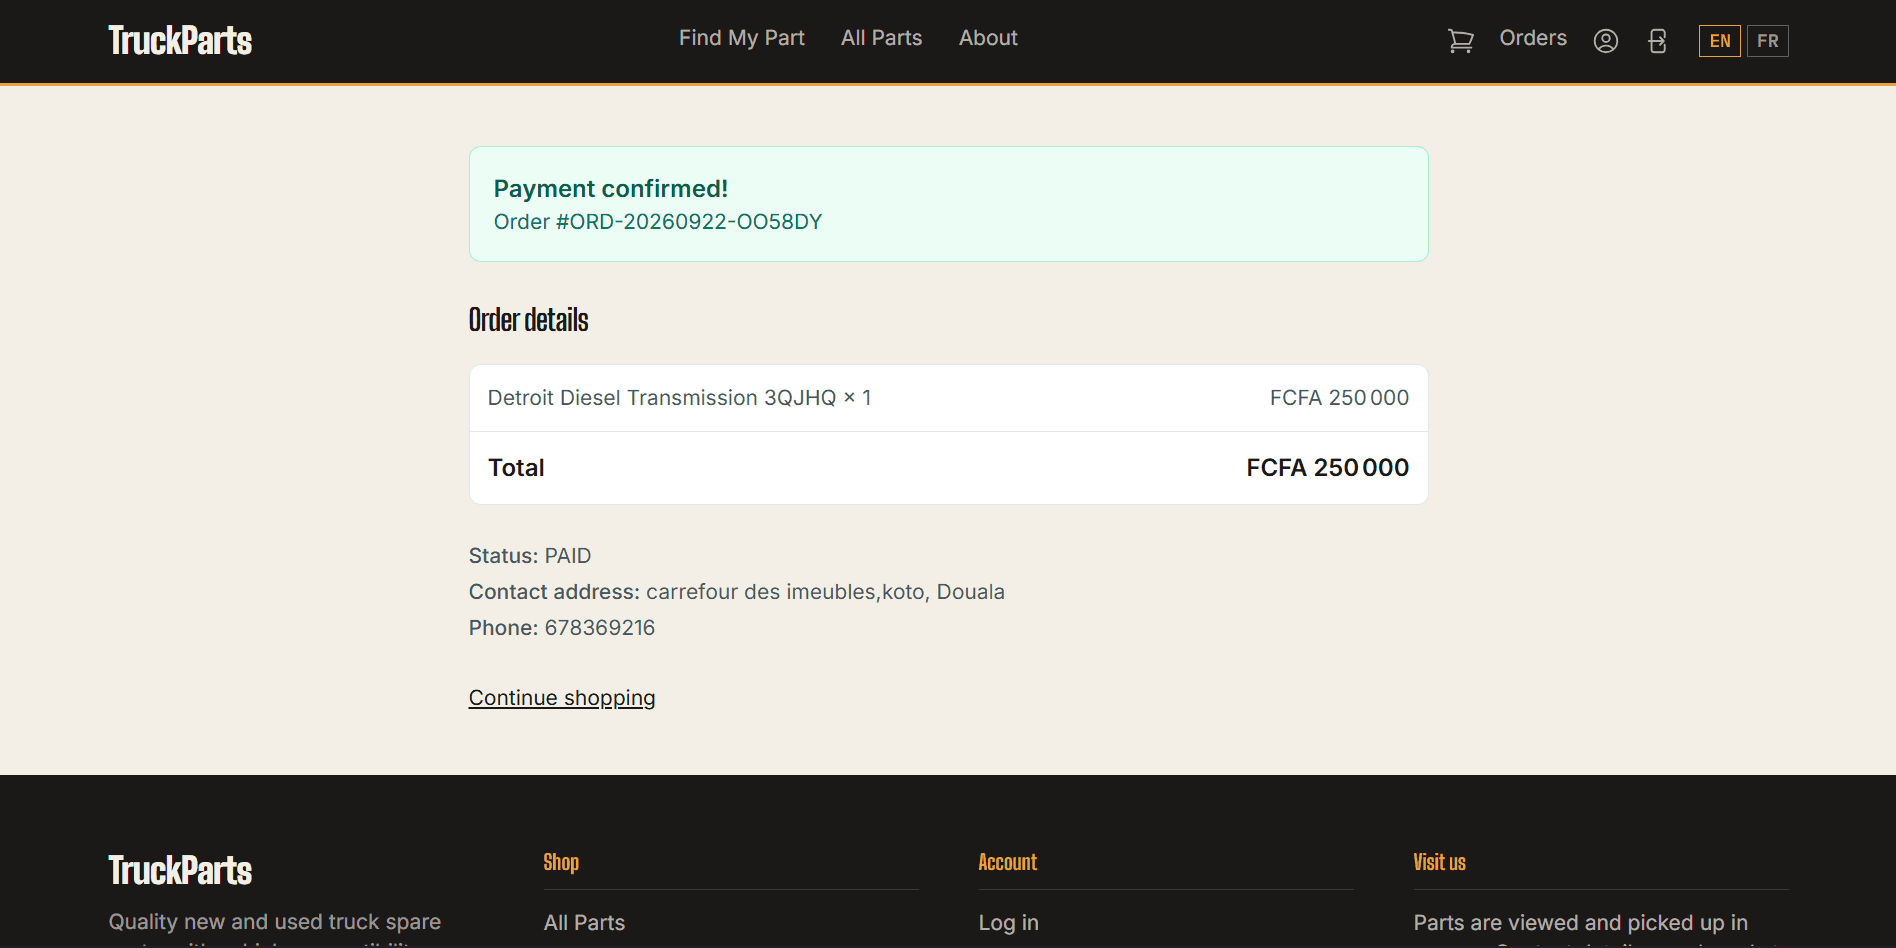The width and height of the screenshot is (1896, 948).
Task: View Orders in the header
Action: [x=1533, y=38]
